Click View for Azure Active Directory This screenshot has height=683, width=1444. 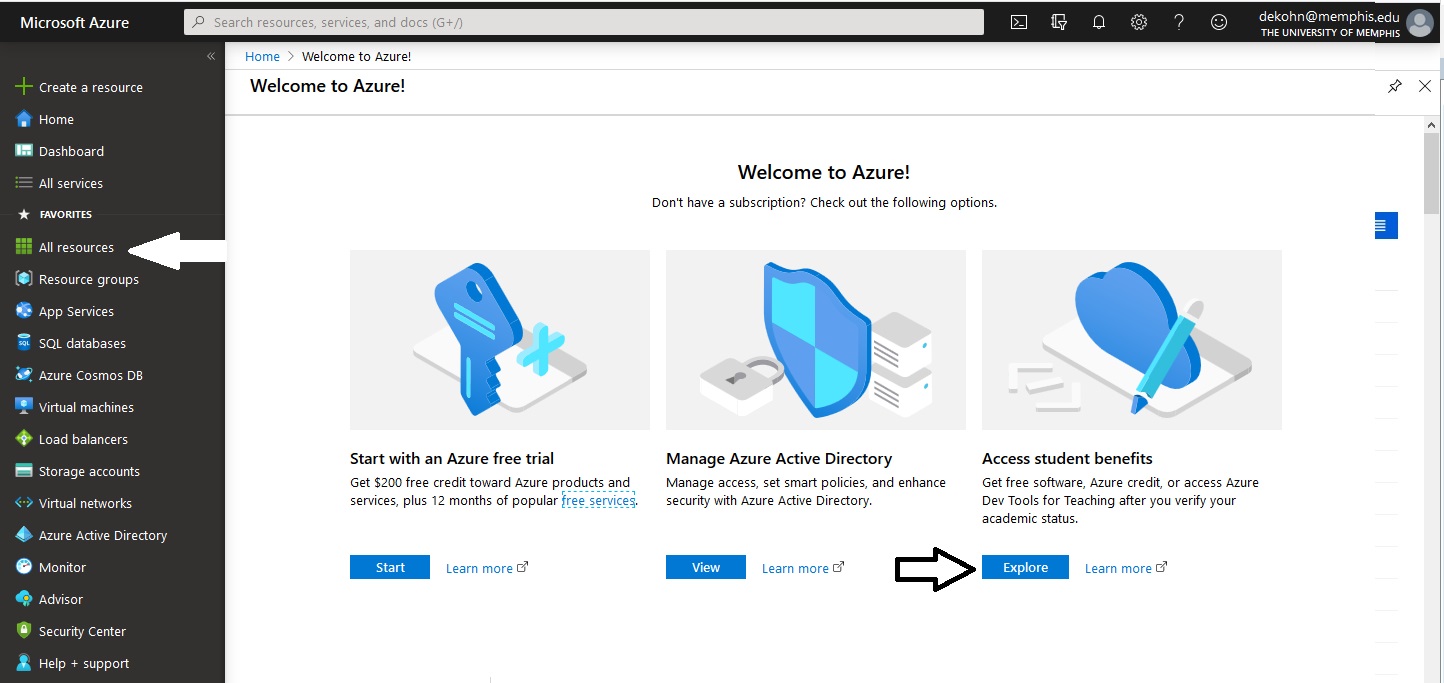tap(706, 567)
